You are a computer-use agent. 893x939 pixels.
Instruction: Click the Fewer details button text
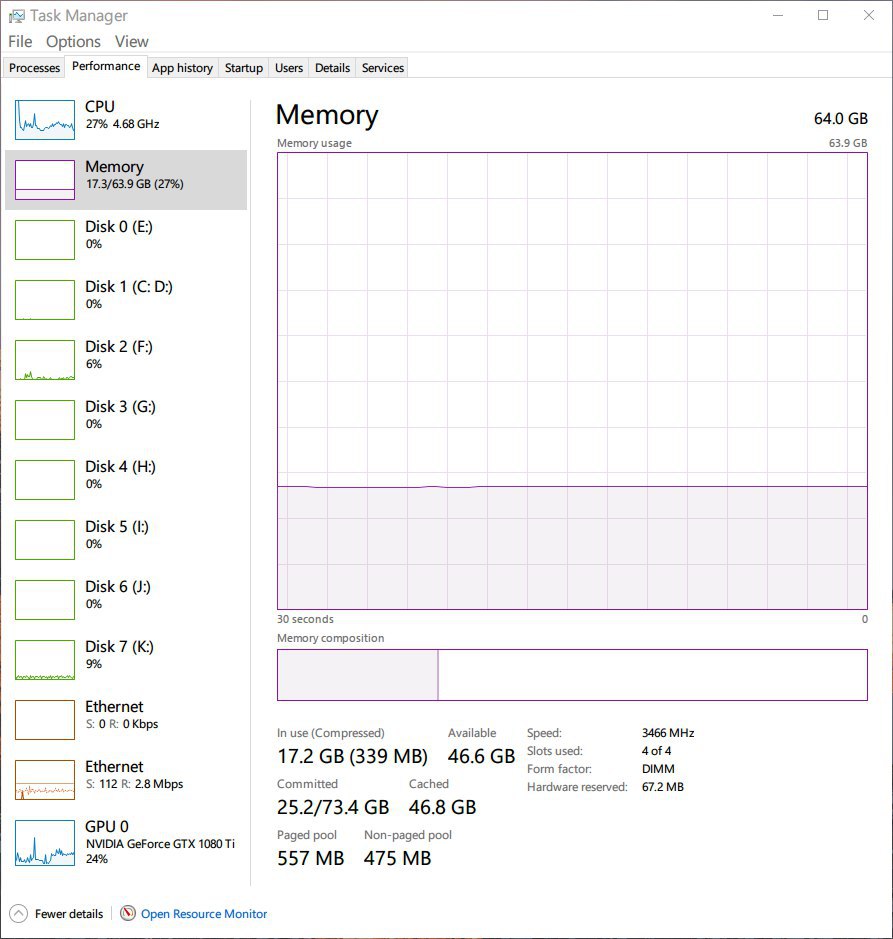69,914
